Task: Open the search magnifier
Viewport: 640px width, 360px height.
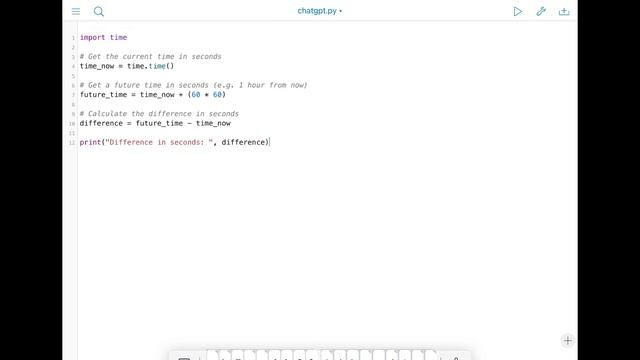Action: point(99,11)
